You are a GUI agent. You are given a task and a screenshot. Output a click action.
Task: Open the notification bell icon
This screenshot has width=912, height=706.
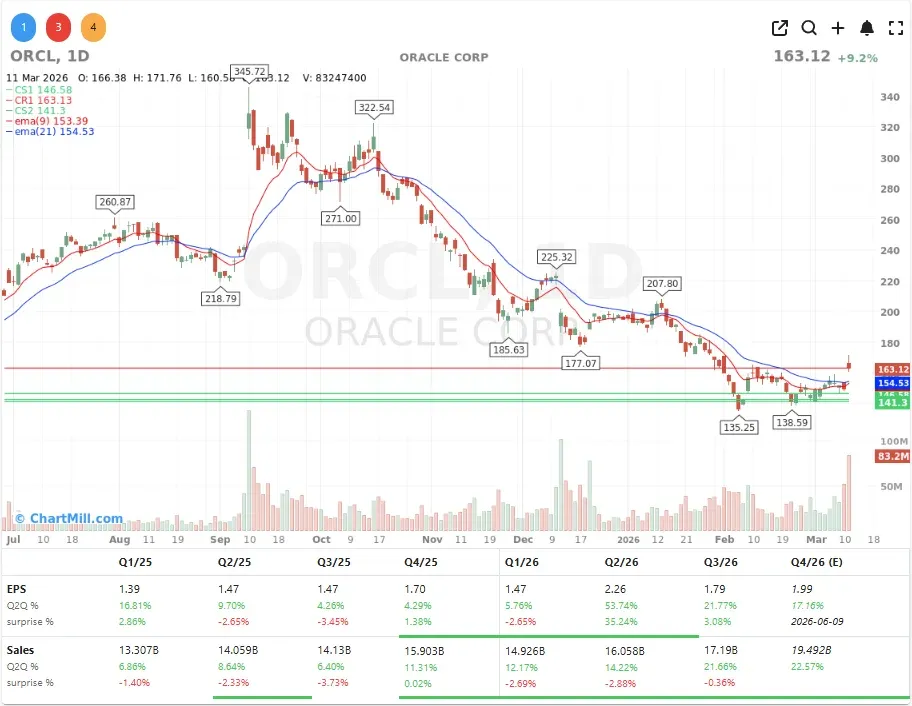point(867,28)
